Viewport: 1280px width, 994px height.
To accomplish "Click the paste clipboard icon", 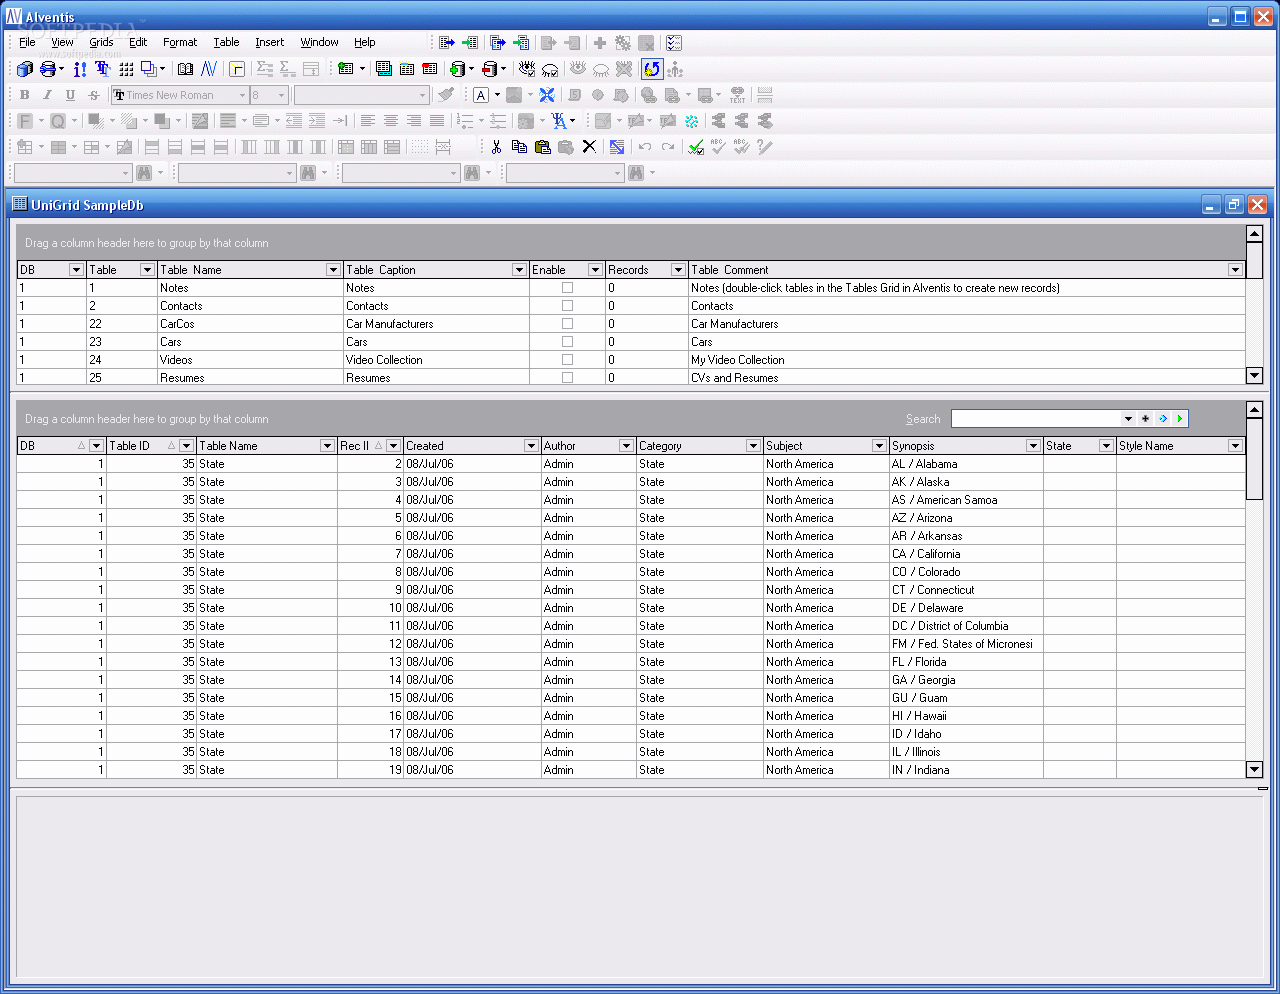I will [x=542, y=147].
